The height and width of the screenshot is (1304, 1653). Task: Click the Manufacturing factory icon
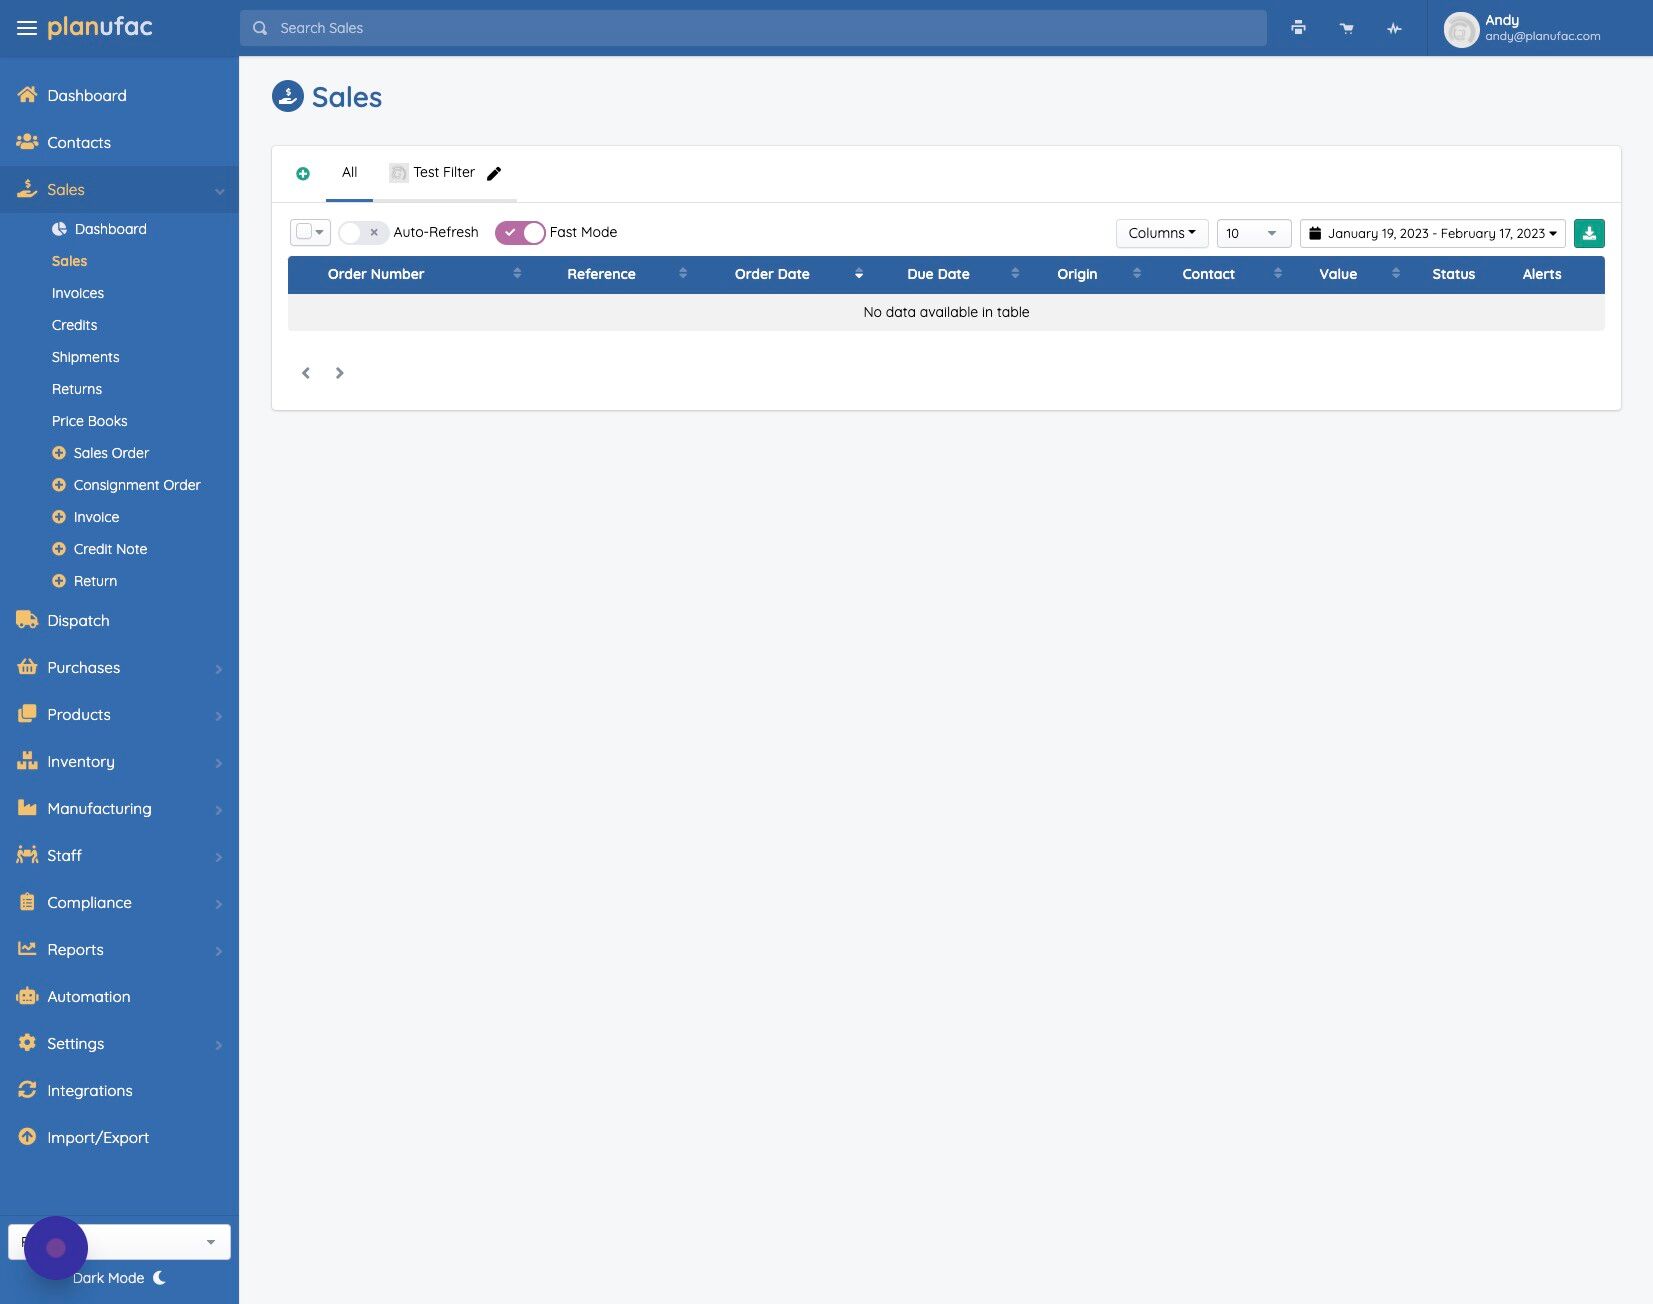point(27,808)
